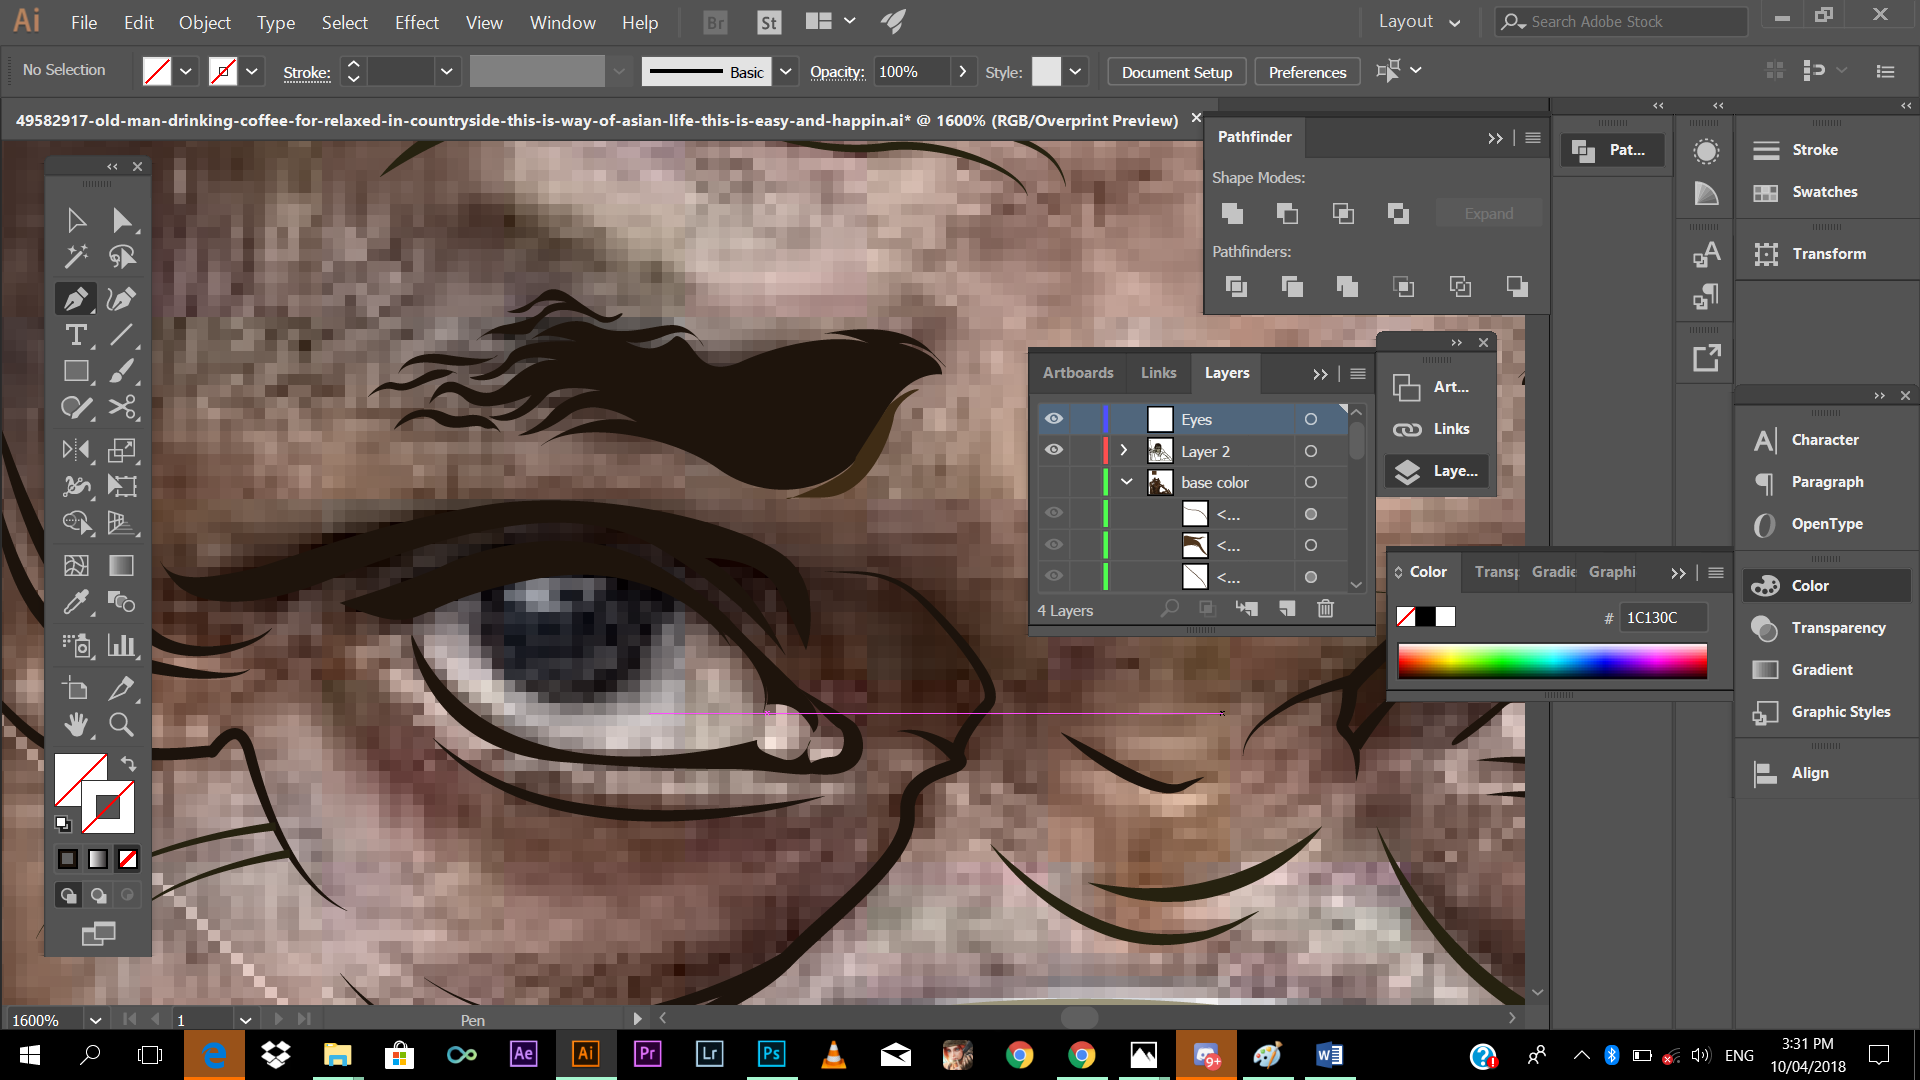Toggle visibility of third base color sublayer

[1054, 576]
